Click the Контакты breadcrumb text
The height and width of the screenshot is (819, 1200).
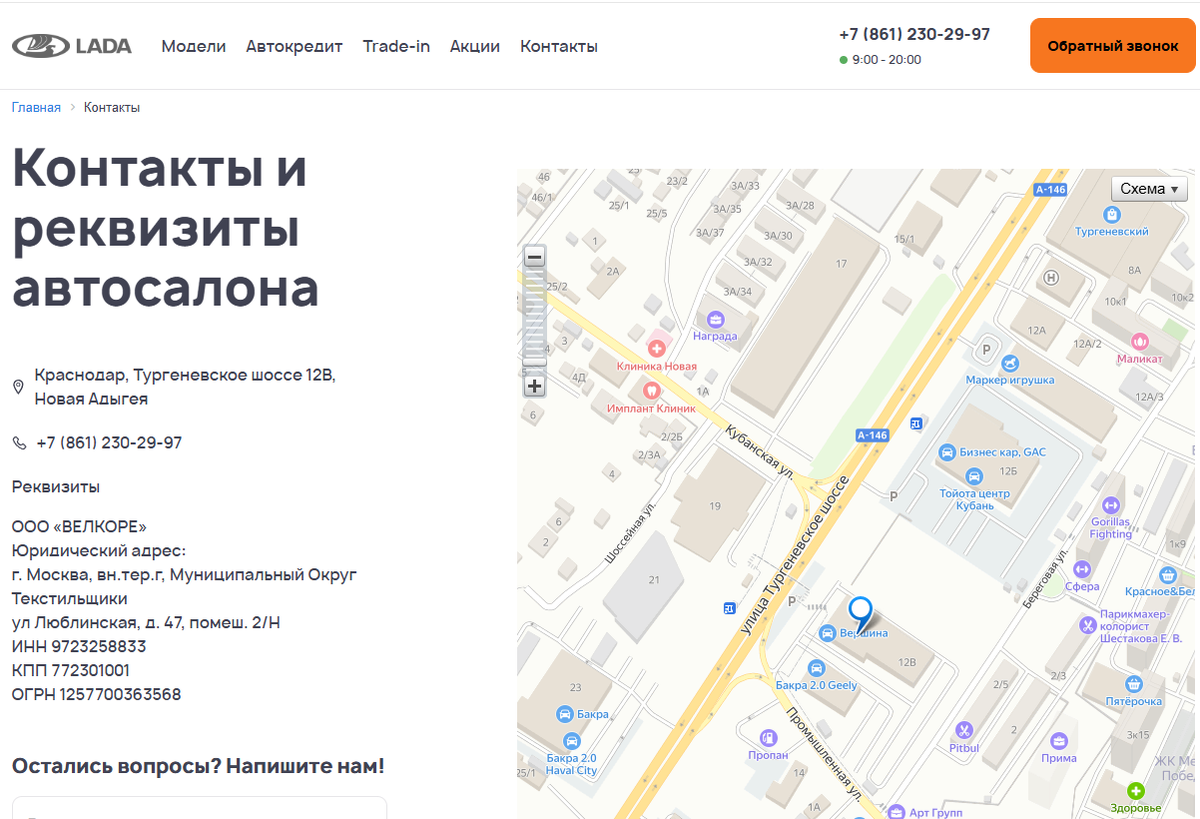coord(112,107)
